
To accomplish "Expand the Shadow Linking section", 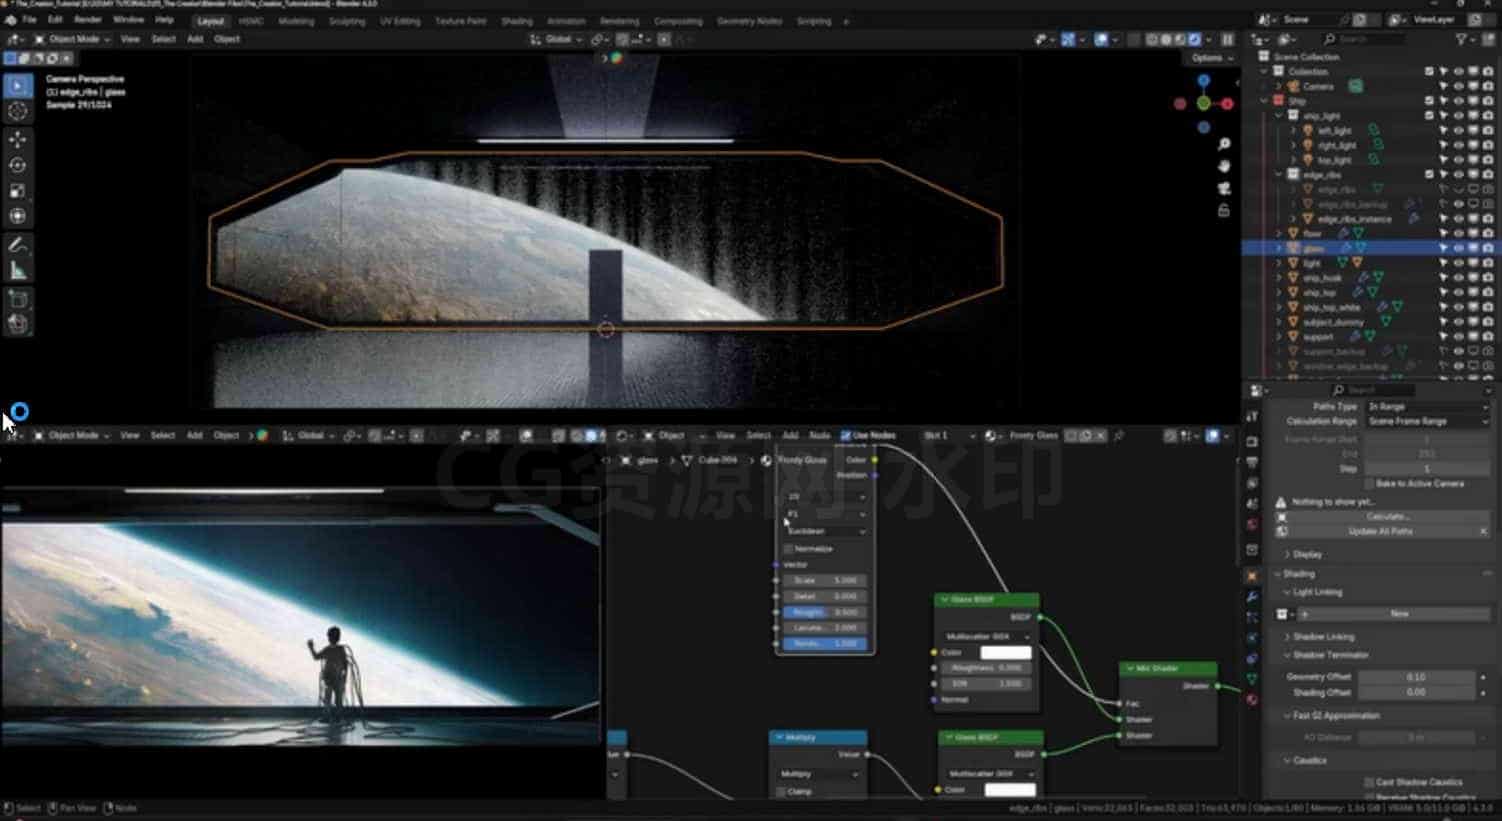I will tap(1322, 637).
